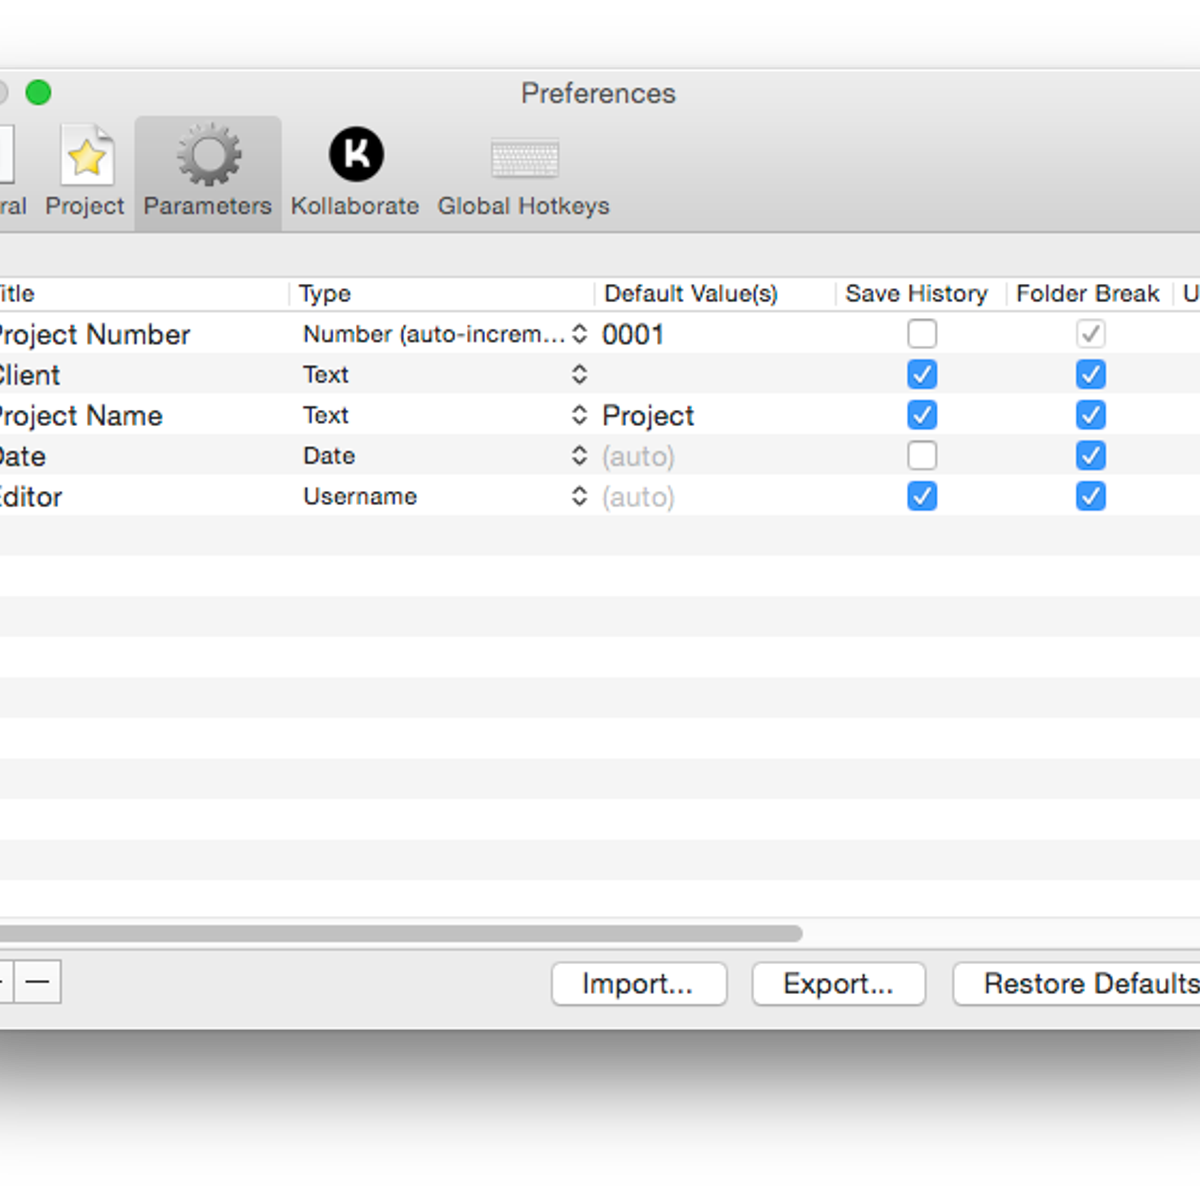
Task: Open the Parameters gear icon
Action: [207, 170]
